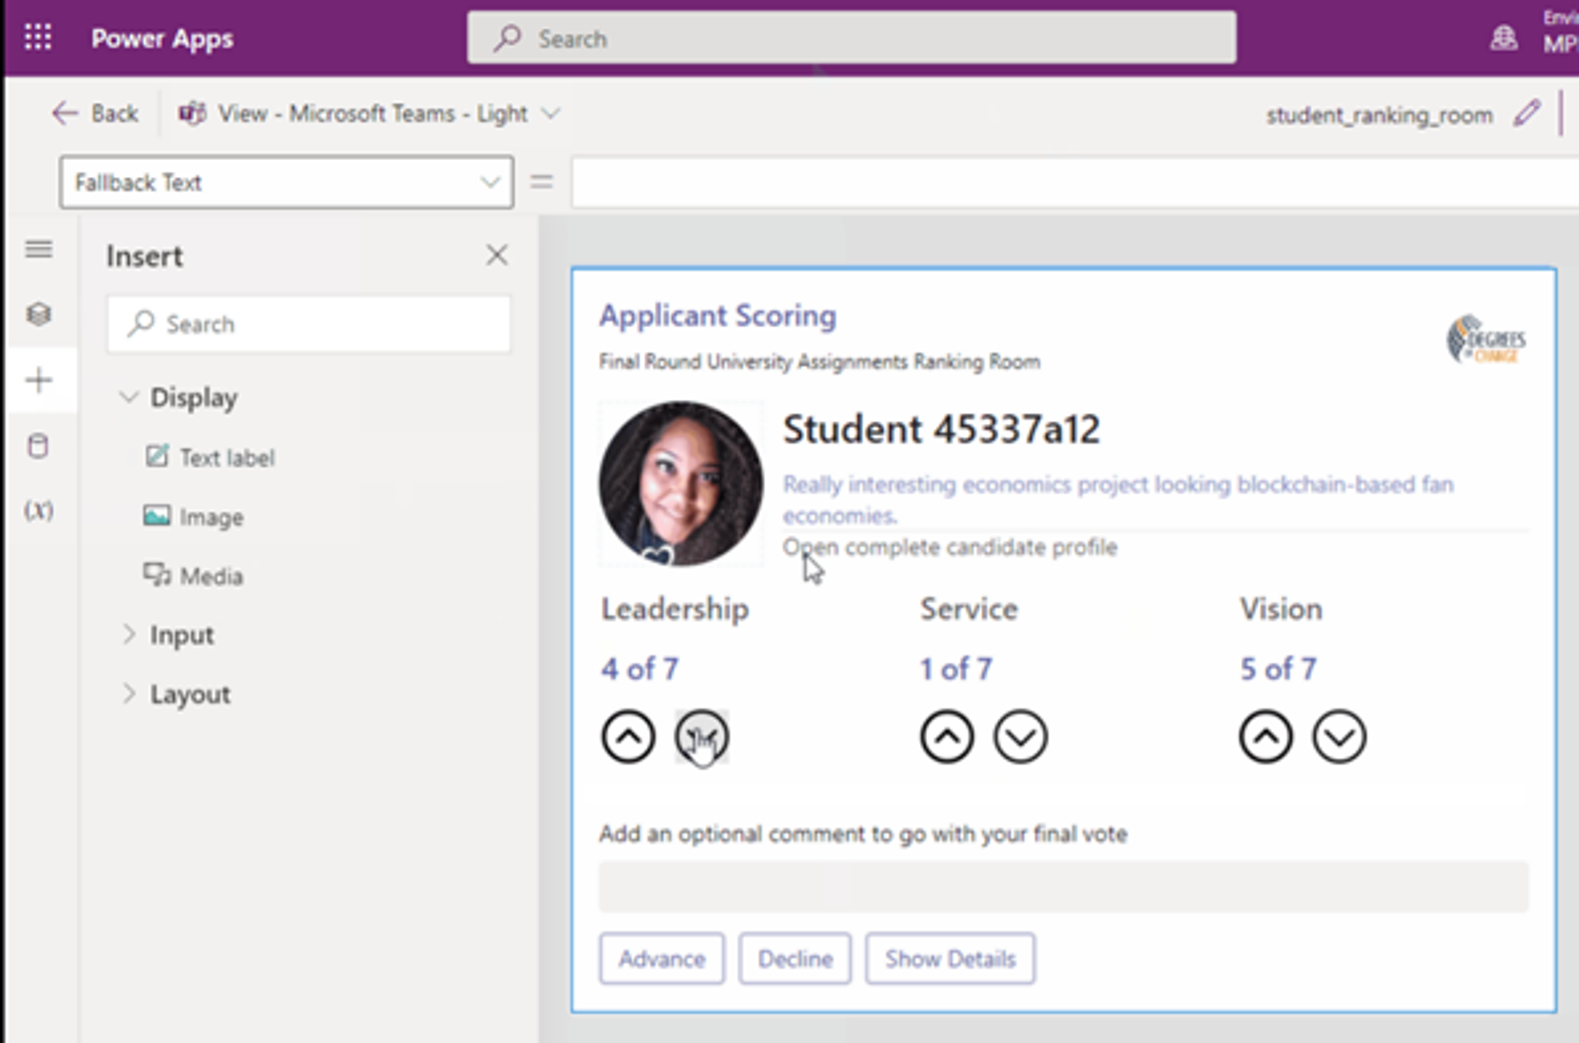
Task: Open the components layers icon in sidebar
Action: pos(39,315)
